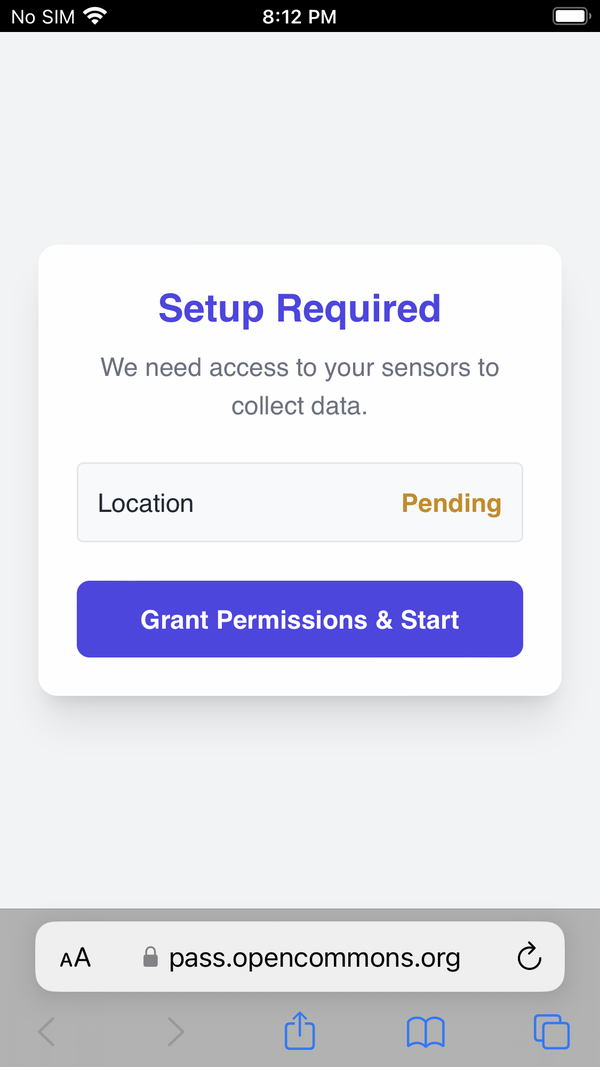Reload the page with the refresh icon

point(529,957)
